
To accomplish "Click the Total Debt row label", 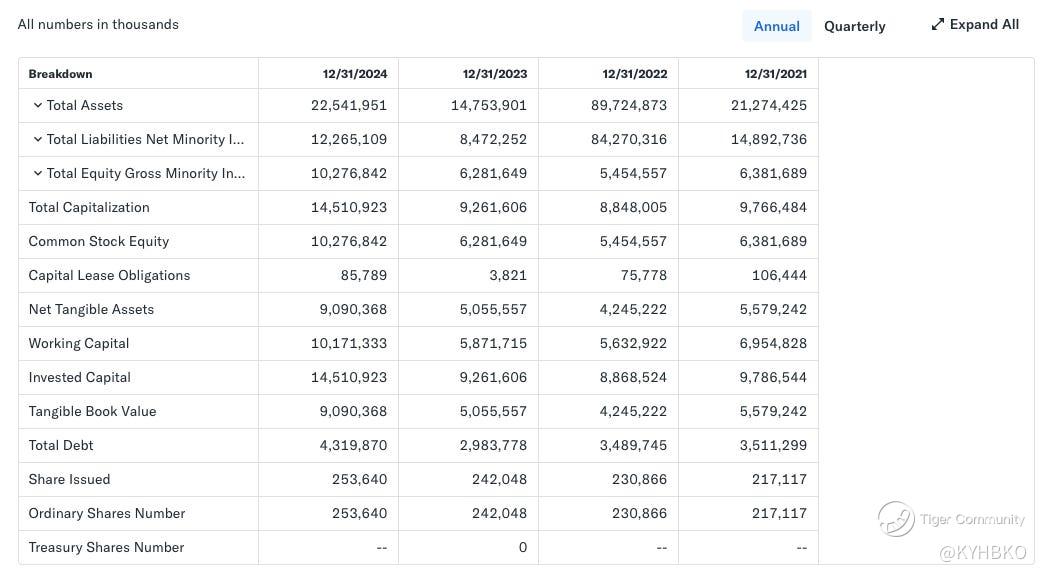I will point(61,445).
